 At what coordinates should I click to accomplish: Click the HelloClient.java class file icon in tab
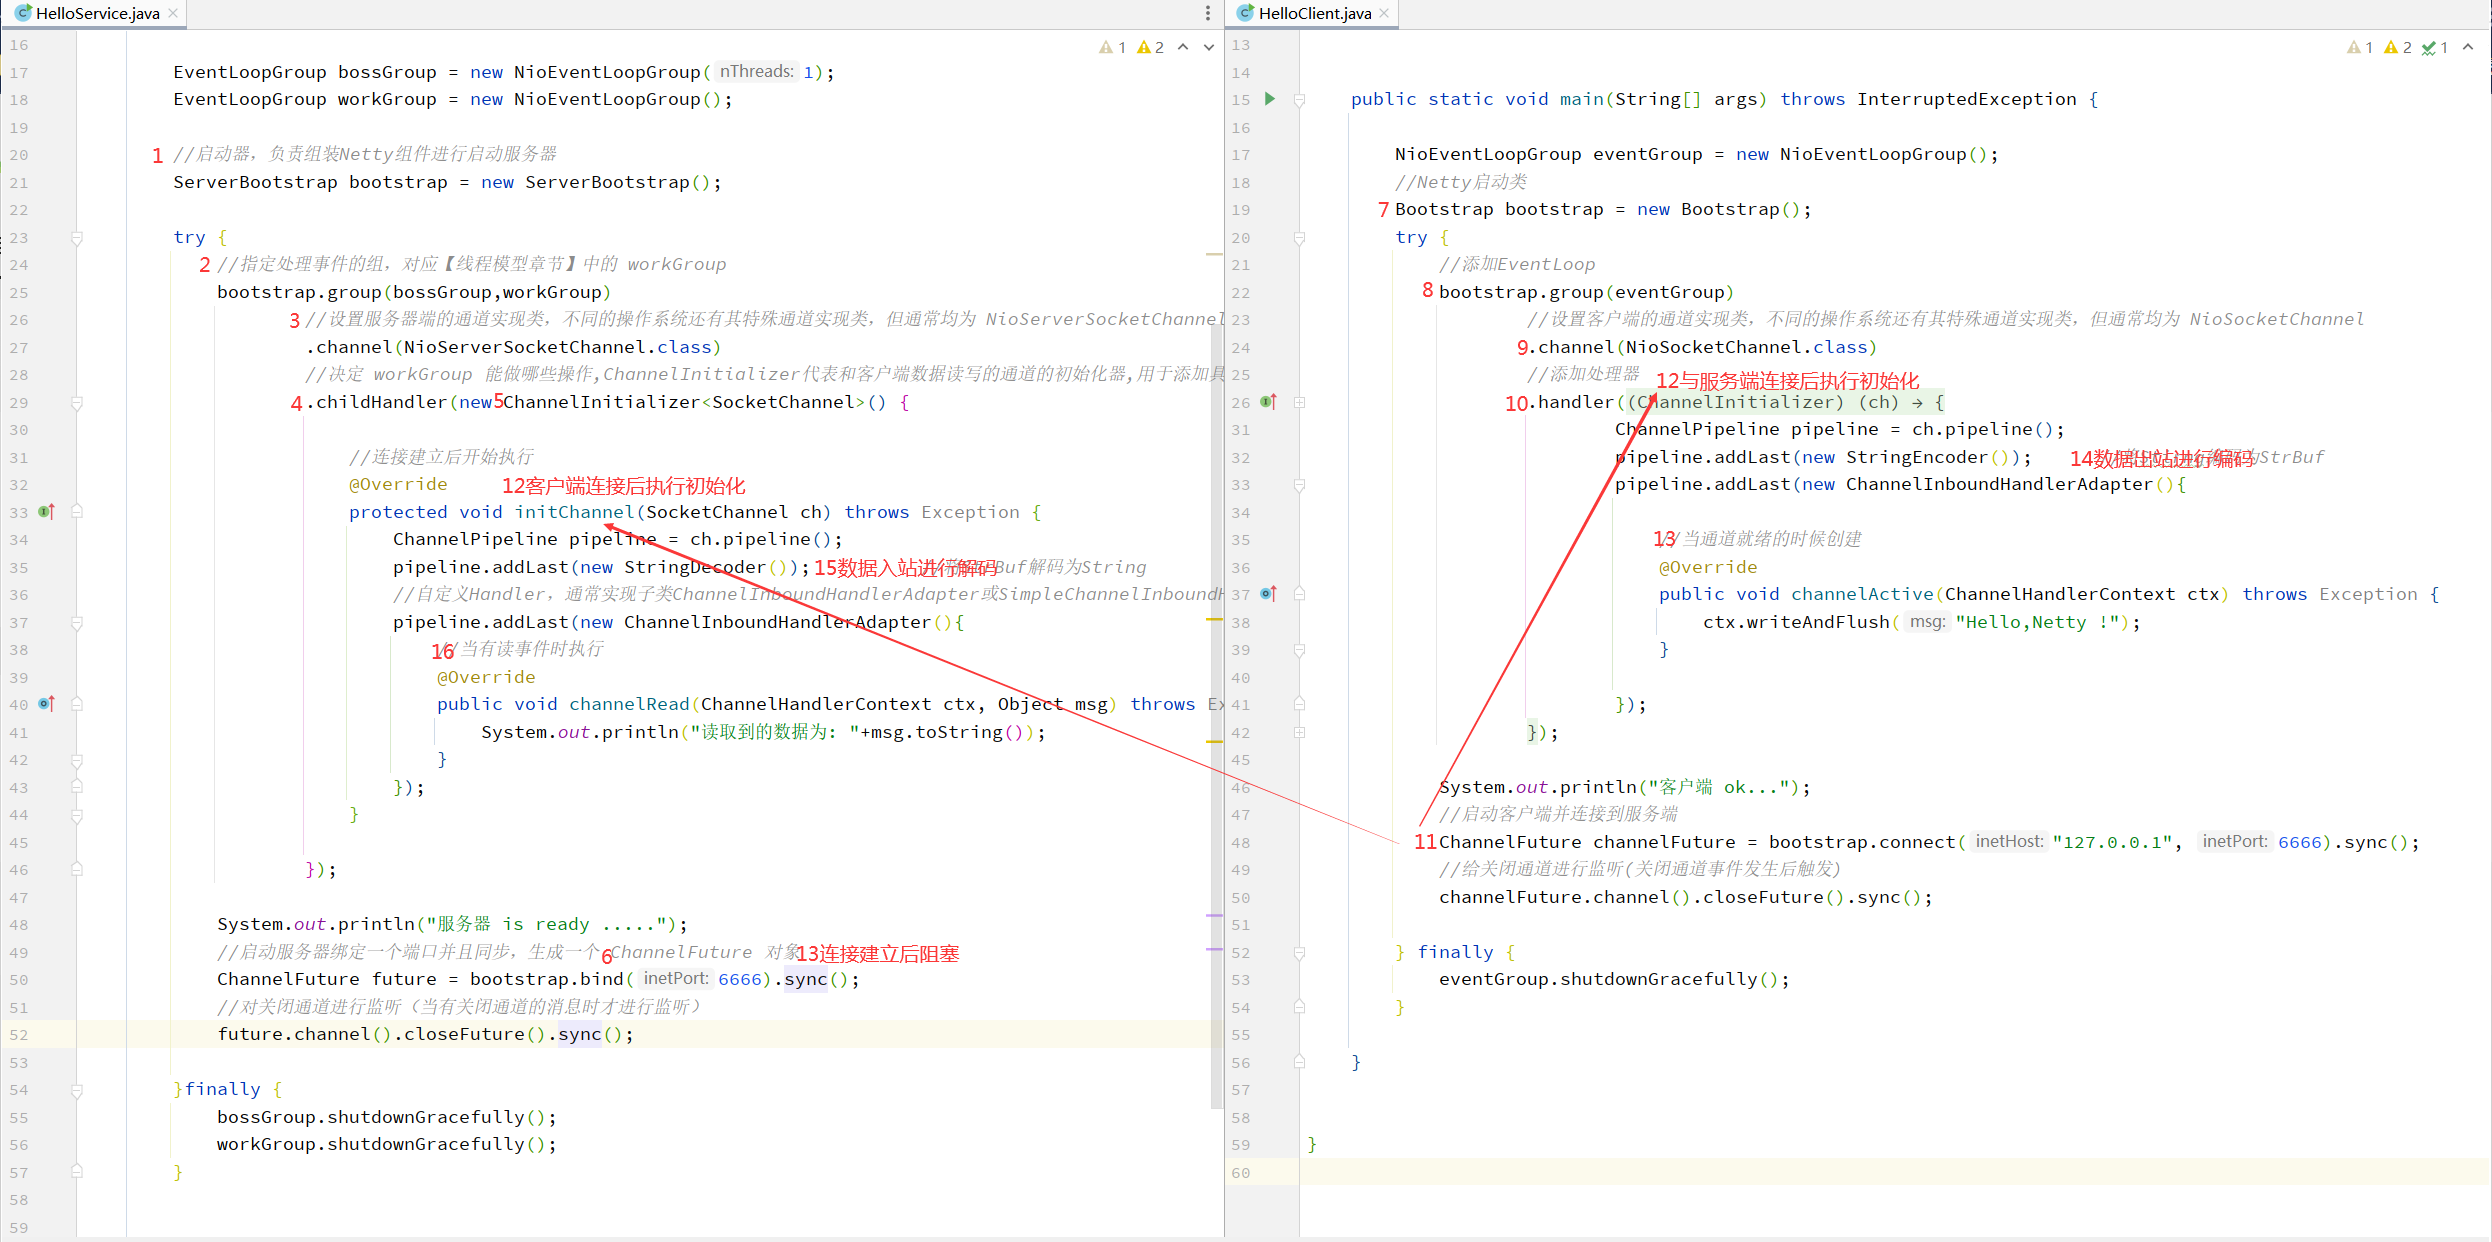tap(1246, 13)
